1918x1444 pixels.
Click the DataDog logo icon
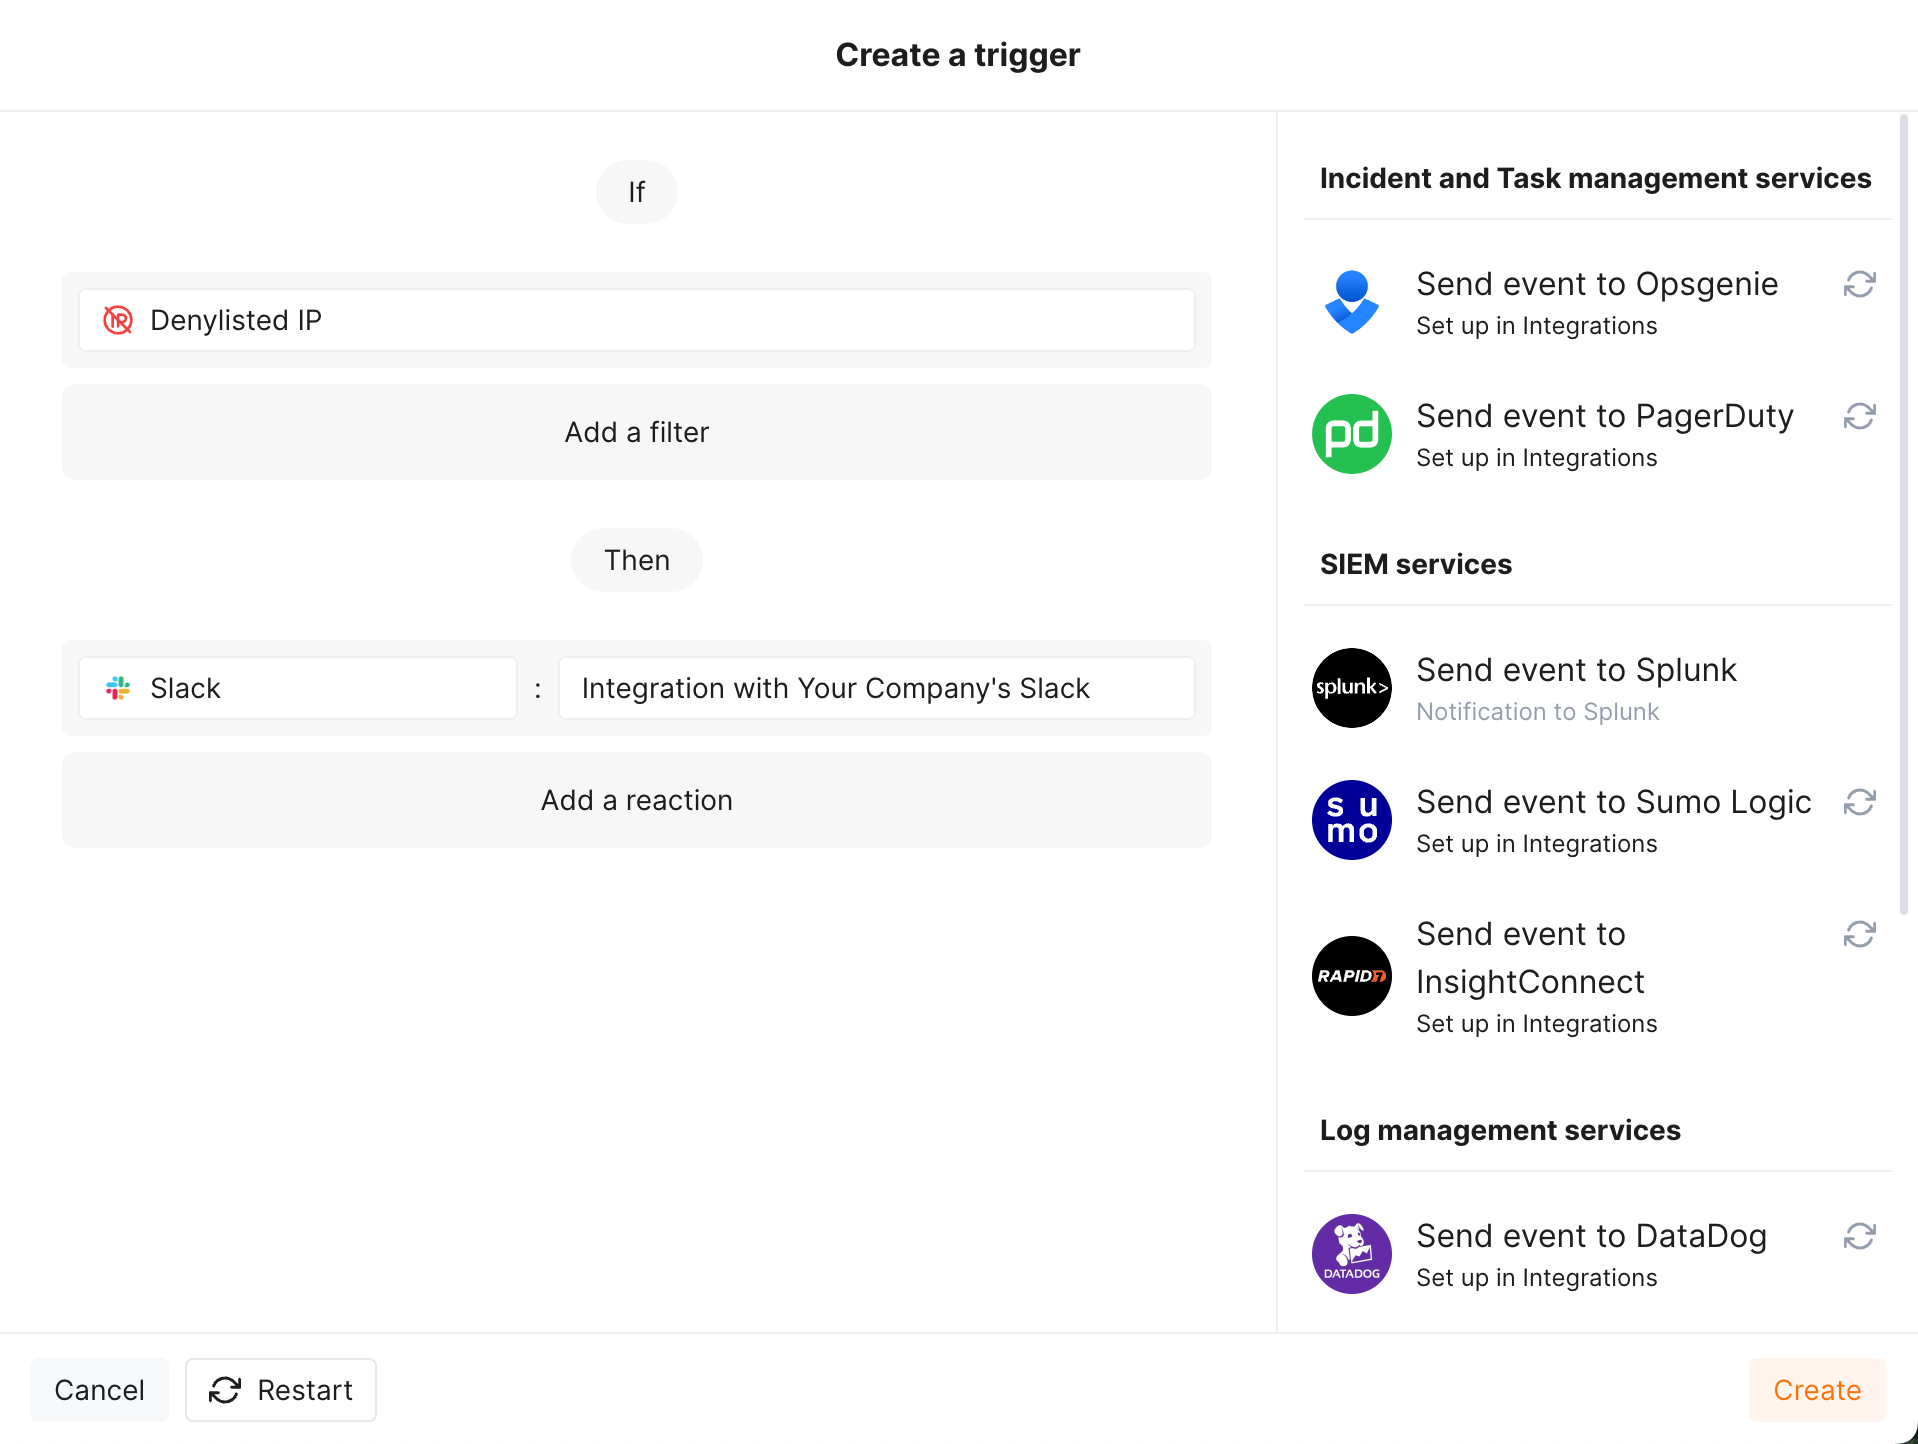1351,1254
